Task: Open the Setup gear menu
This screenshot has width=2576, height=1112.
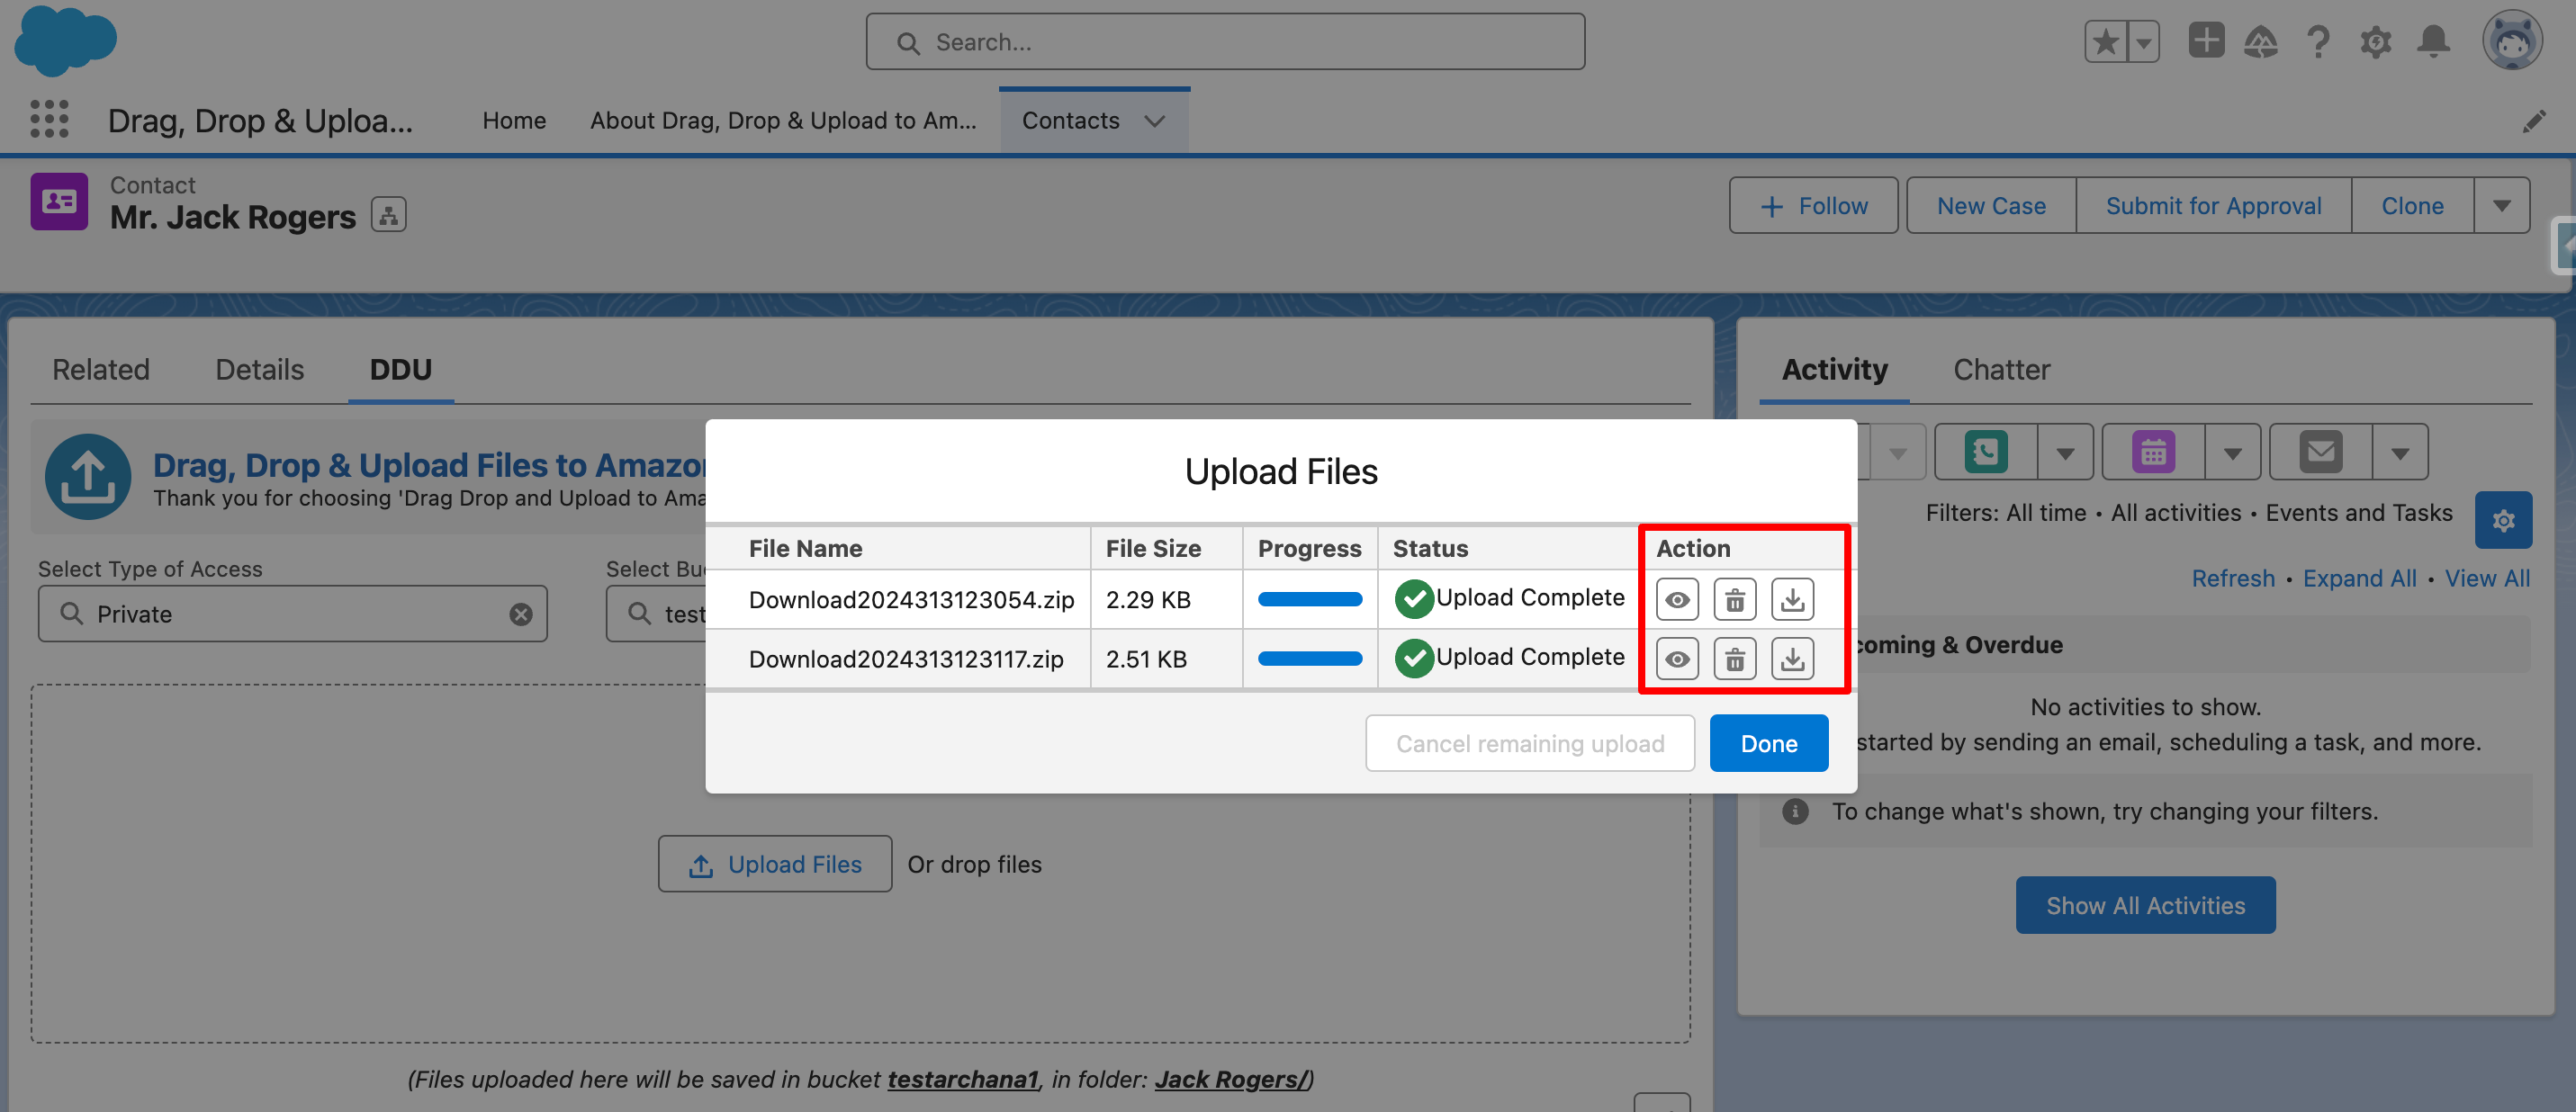Action: click(x=2376, y=42)
